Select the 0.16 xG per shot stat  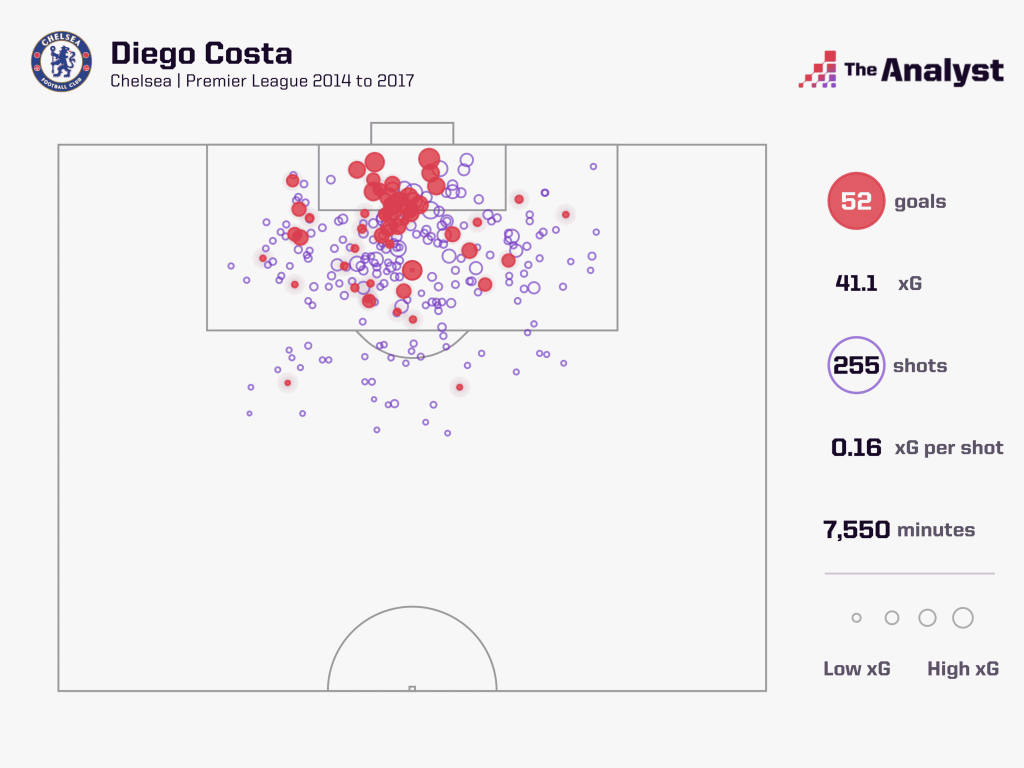(856, 447)
